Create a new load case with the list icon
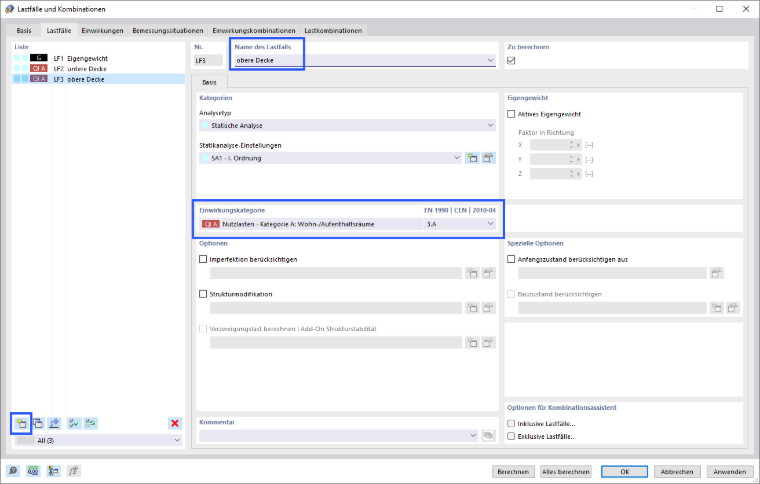The width and height of the screenshot is (760, 484). [x=21, y=423]
